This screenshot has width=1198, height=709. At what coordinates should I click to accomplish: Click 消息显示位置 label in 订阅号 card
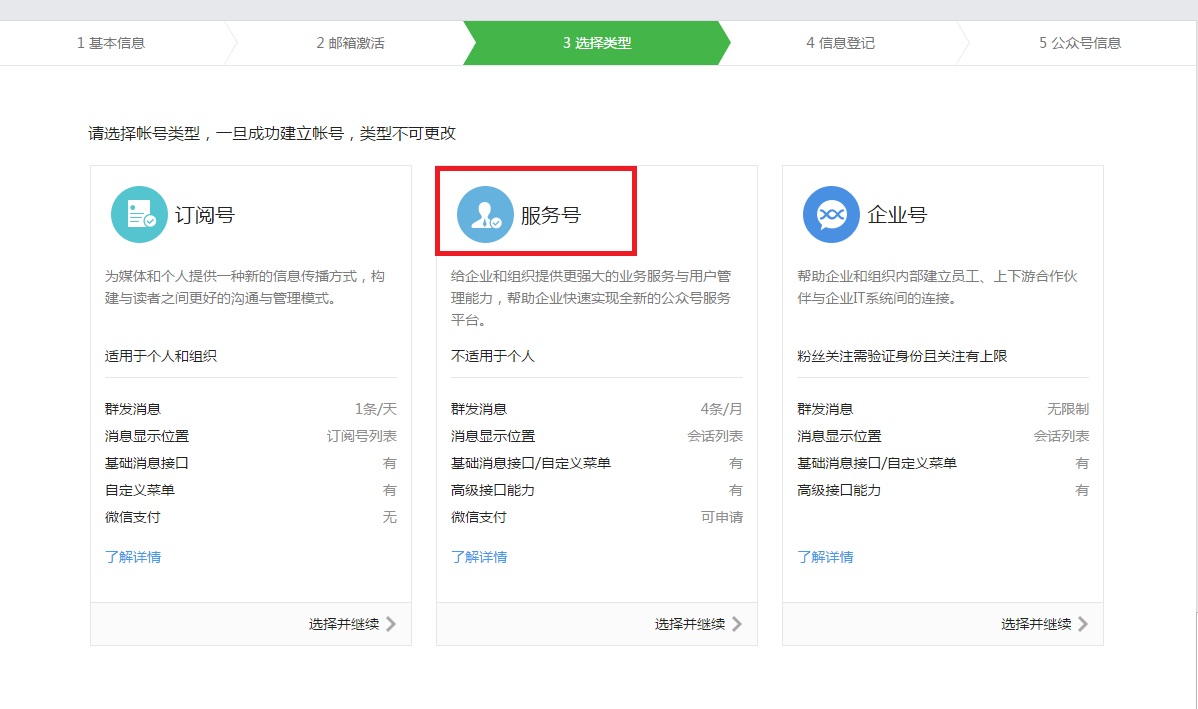147,435
